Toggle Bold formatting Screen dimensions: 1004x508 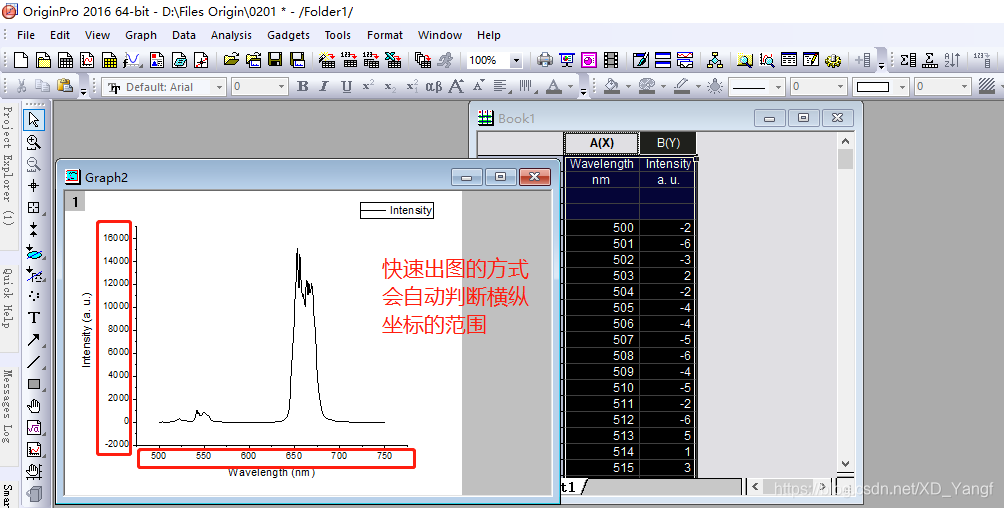point(303,86)
